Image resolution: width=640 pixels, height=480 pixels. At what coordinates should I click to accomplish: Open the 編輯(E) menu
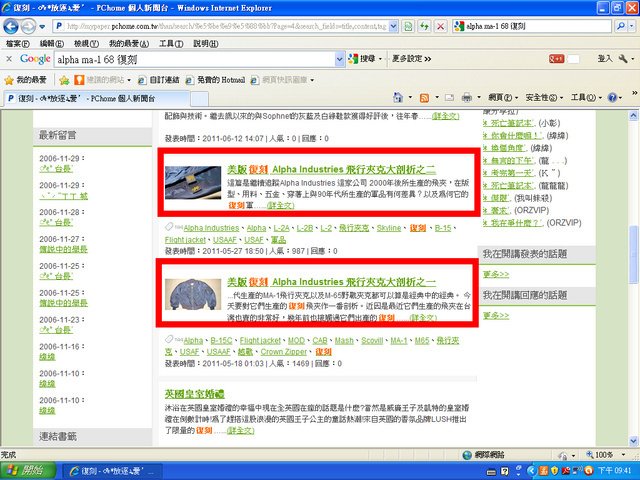(x=52, y=43)
